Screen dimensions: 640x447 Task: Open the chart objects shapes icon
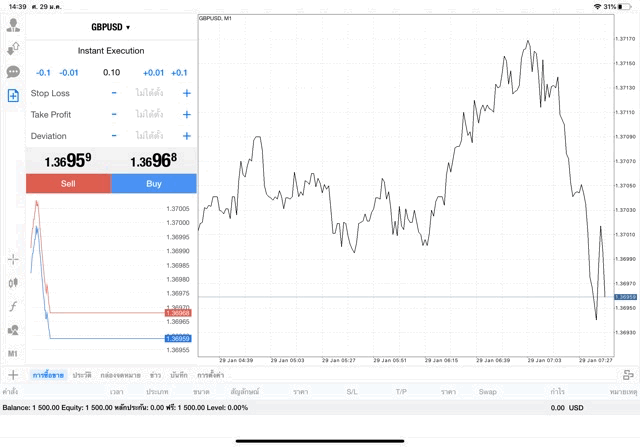click(13, 330)
